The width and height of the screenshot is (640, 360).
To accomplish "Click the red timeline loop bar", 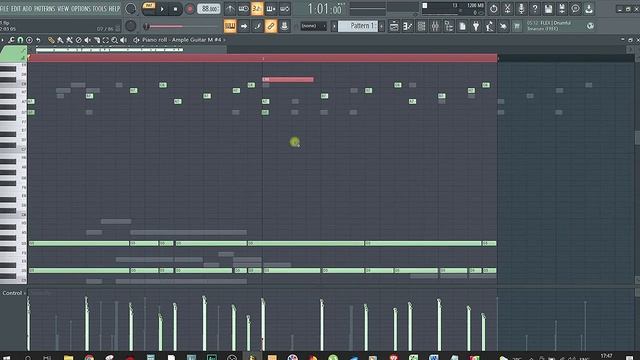I will (x=262, y=58).
